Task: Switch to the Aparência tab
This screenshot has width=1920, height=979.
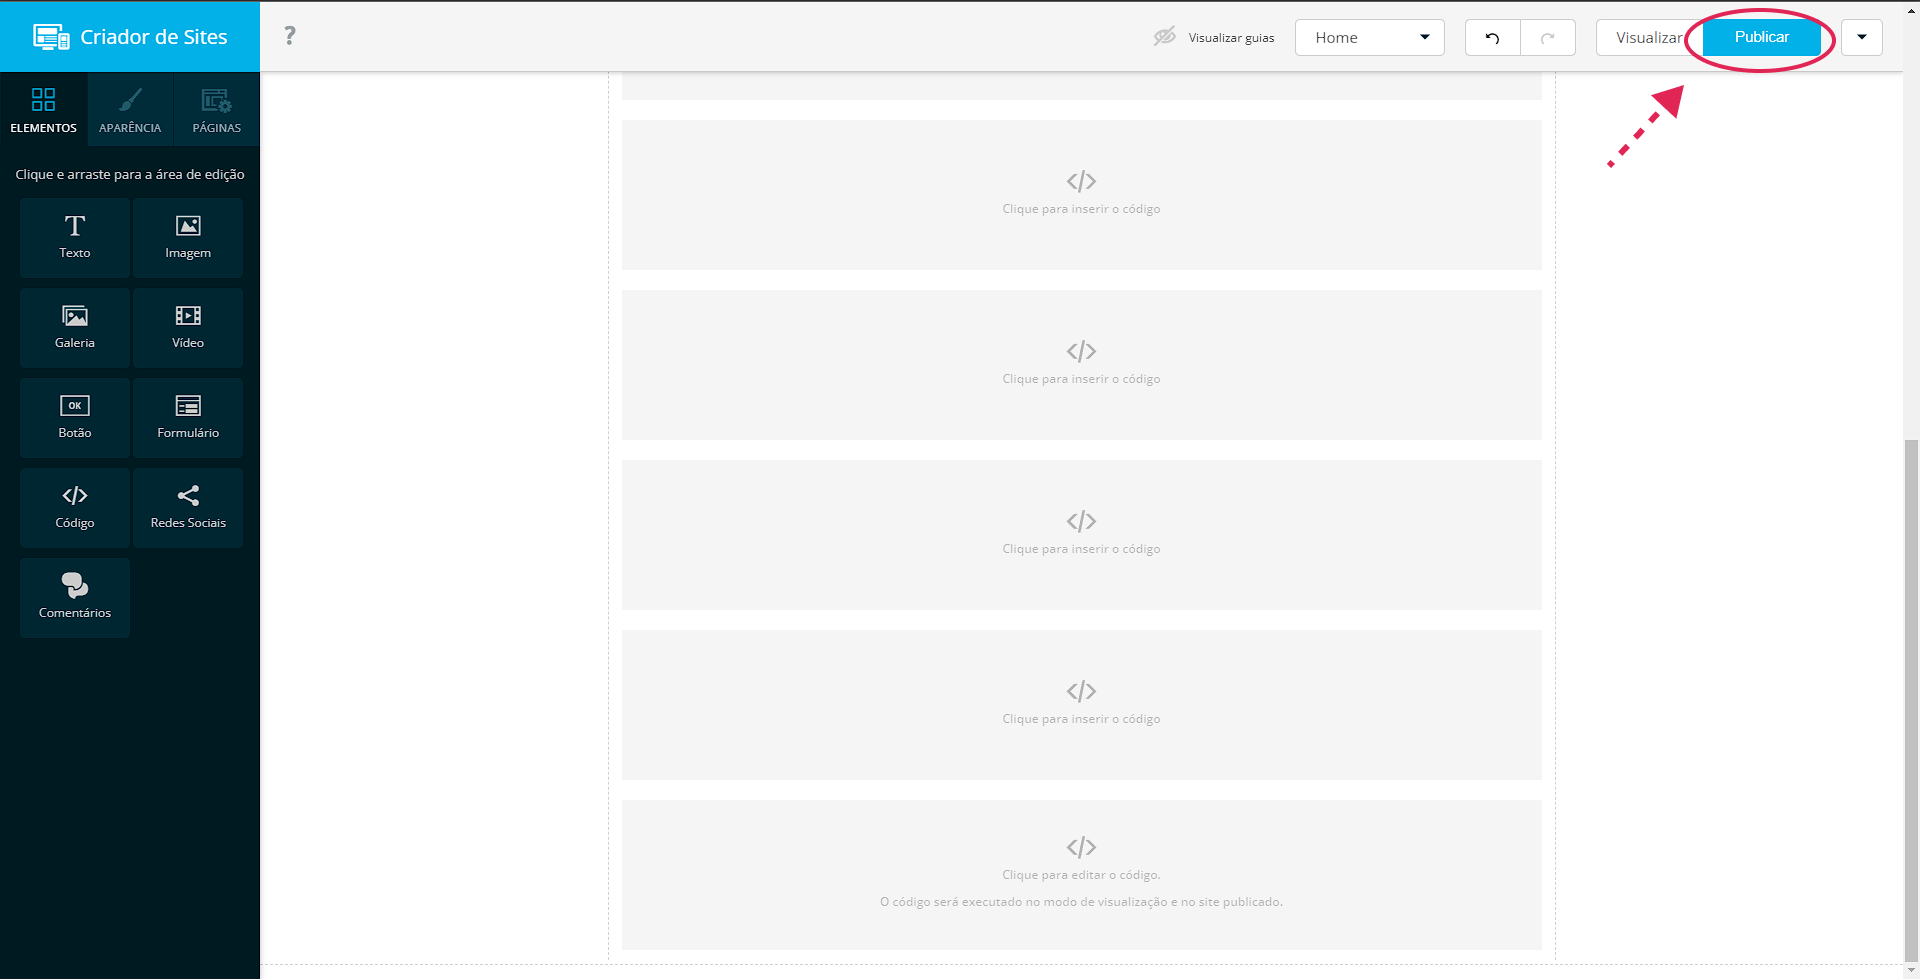Action: [x=130, y=110]
